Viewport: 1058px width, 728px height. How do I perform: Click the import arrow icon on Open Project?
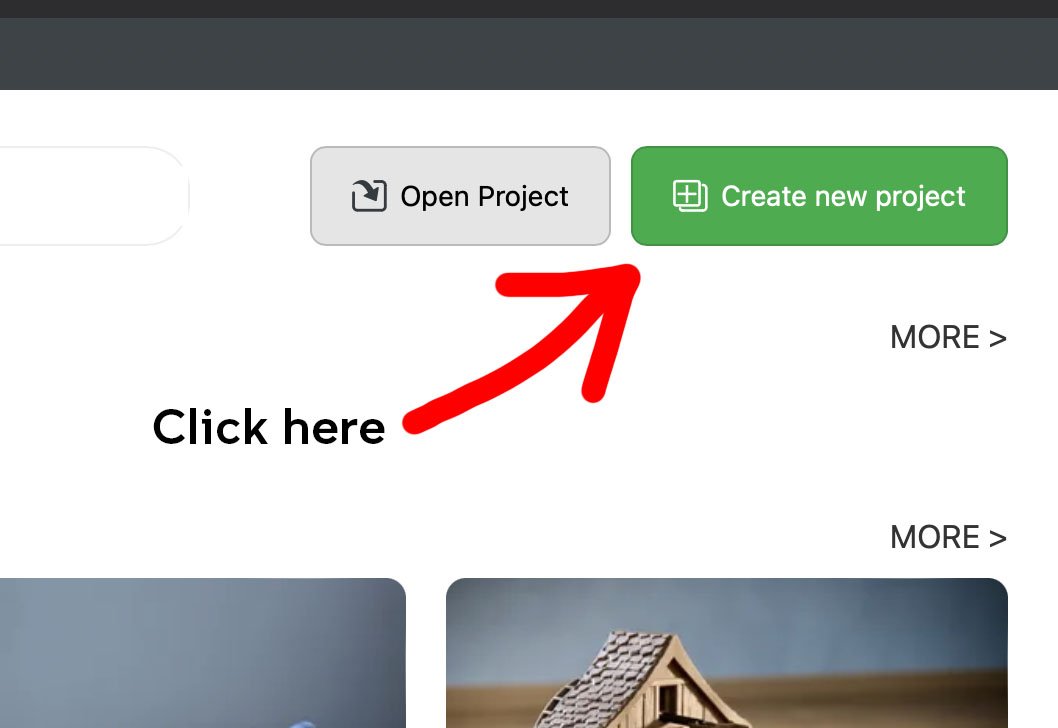click(369, 196)
